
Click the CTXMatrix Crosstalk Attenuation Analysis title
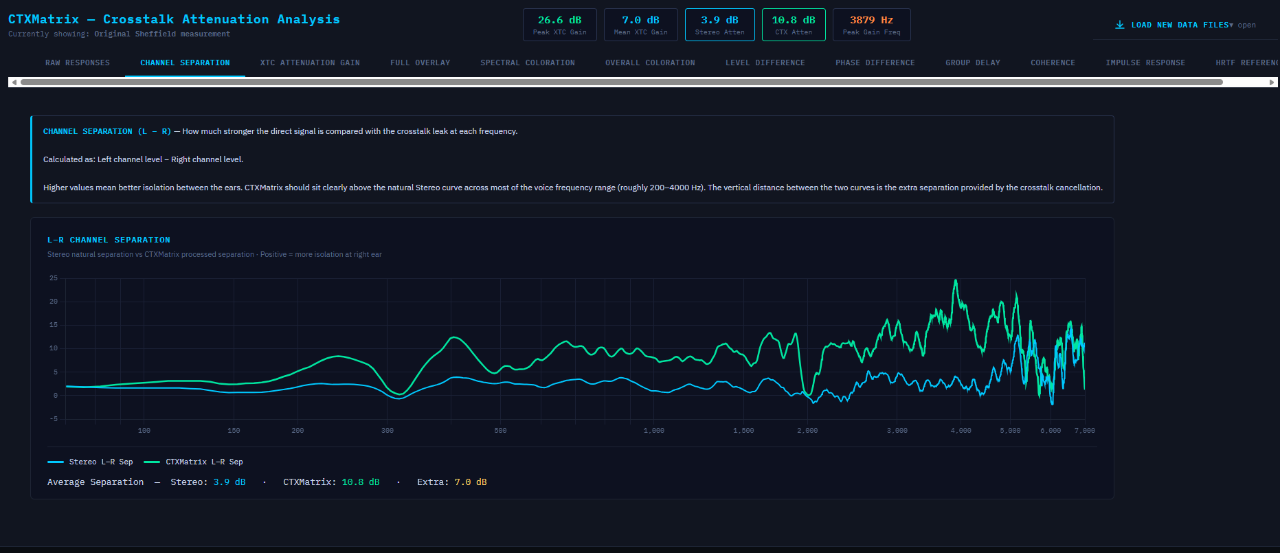(174, 19)
